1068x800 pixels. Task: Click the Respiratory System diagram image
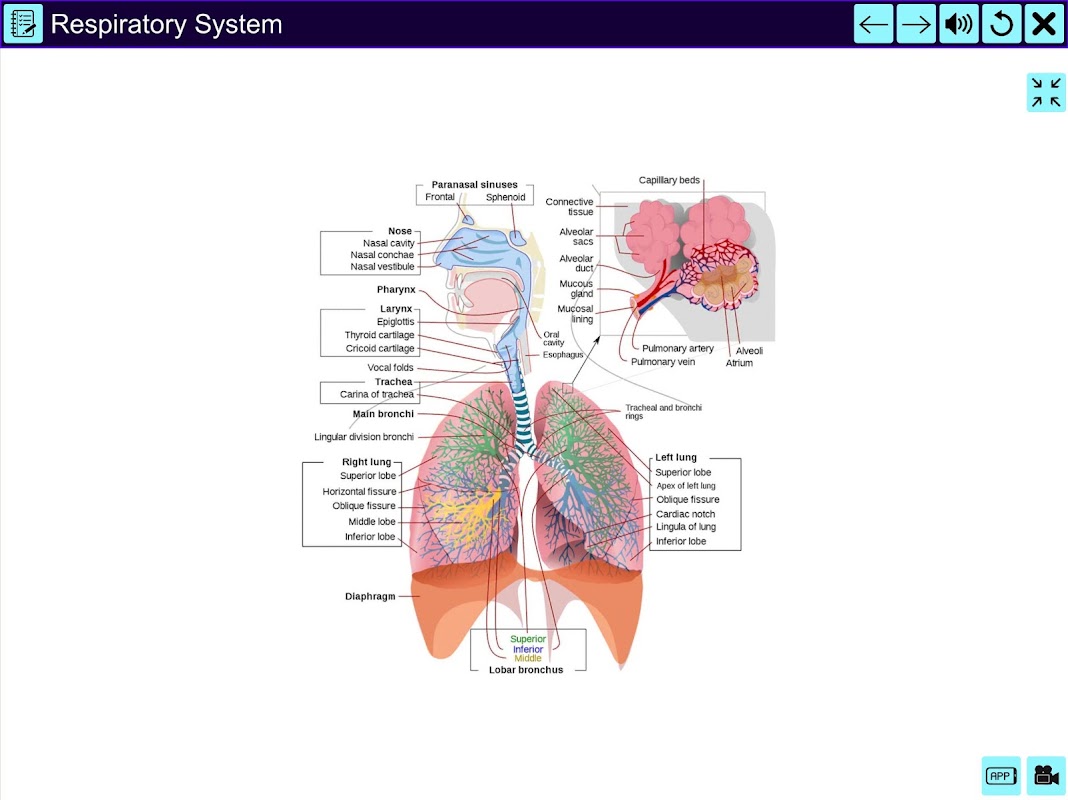pyautogui.click(x=538, y=425)
